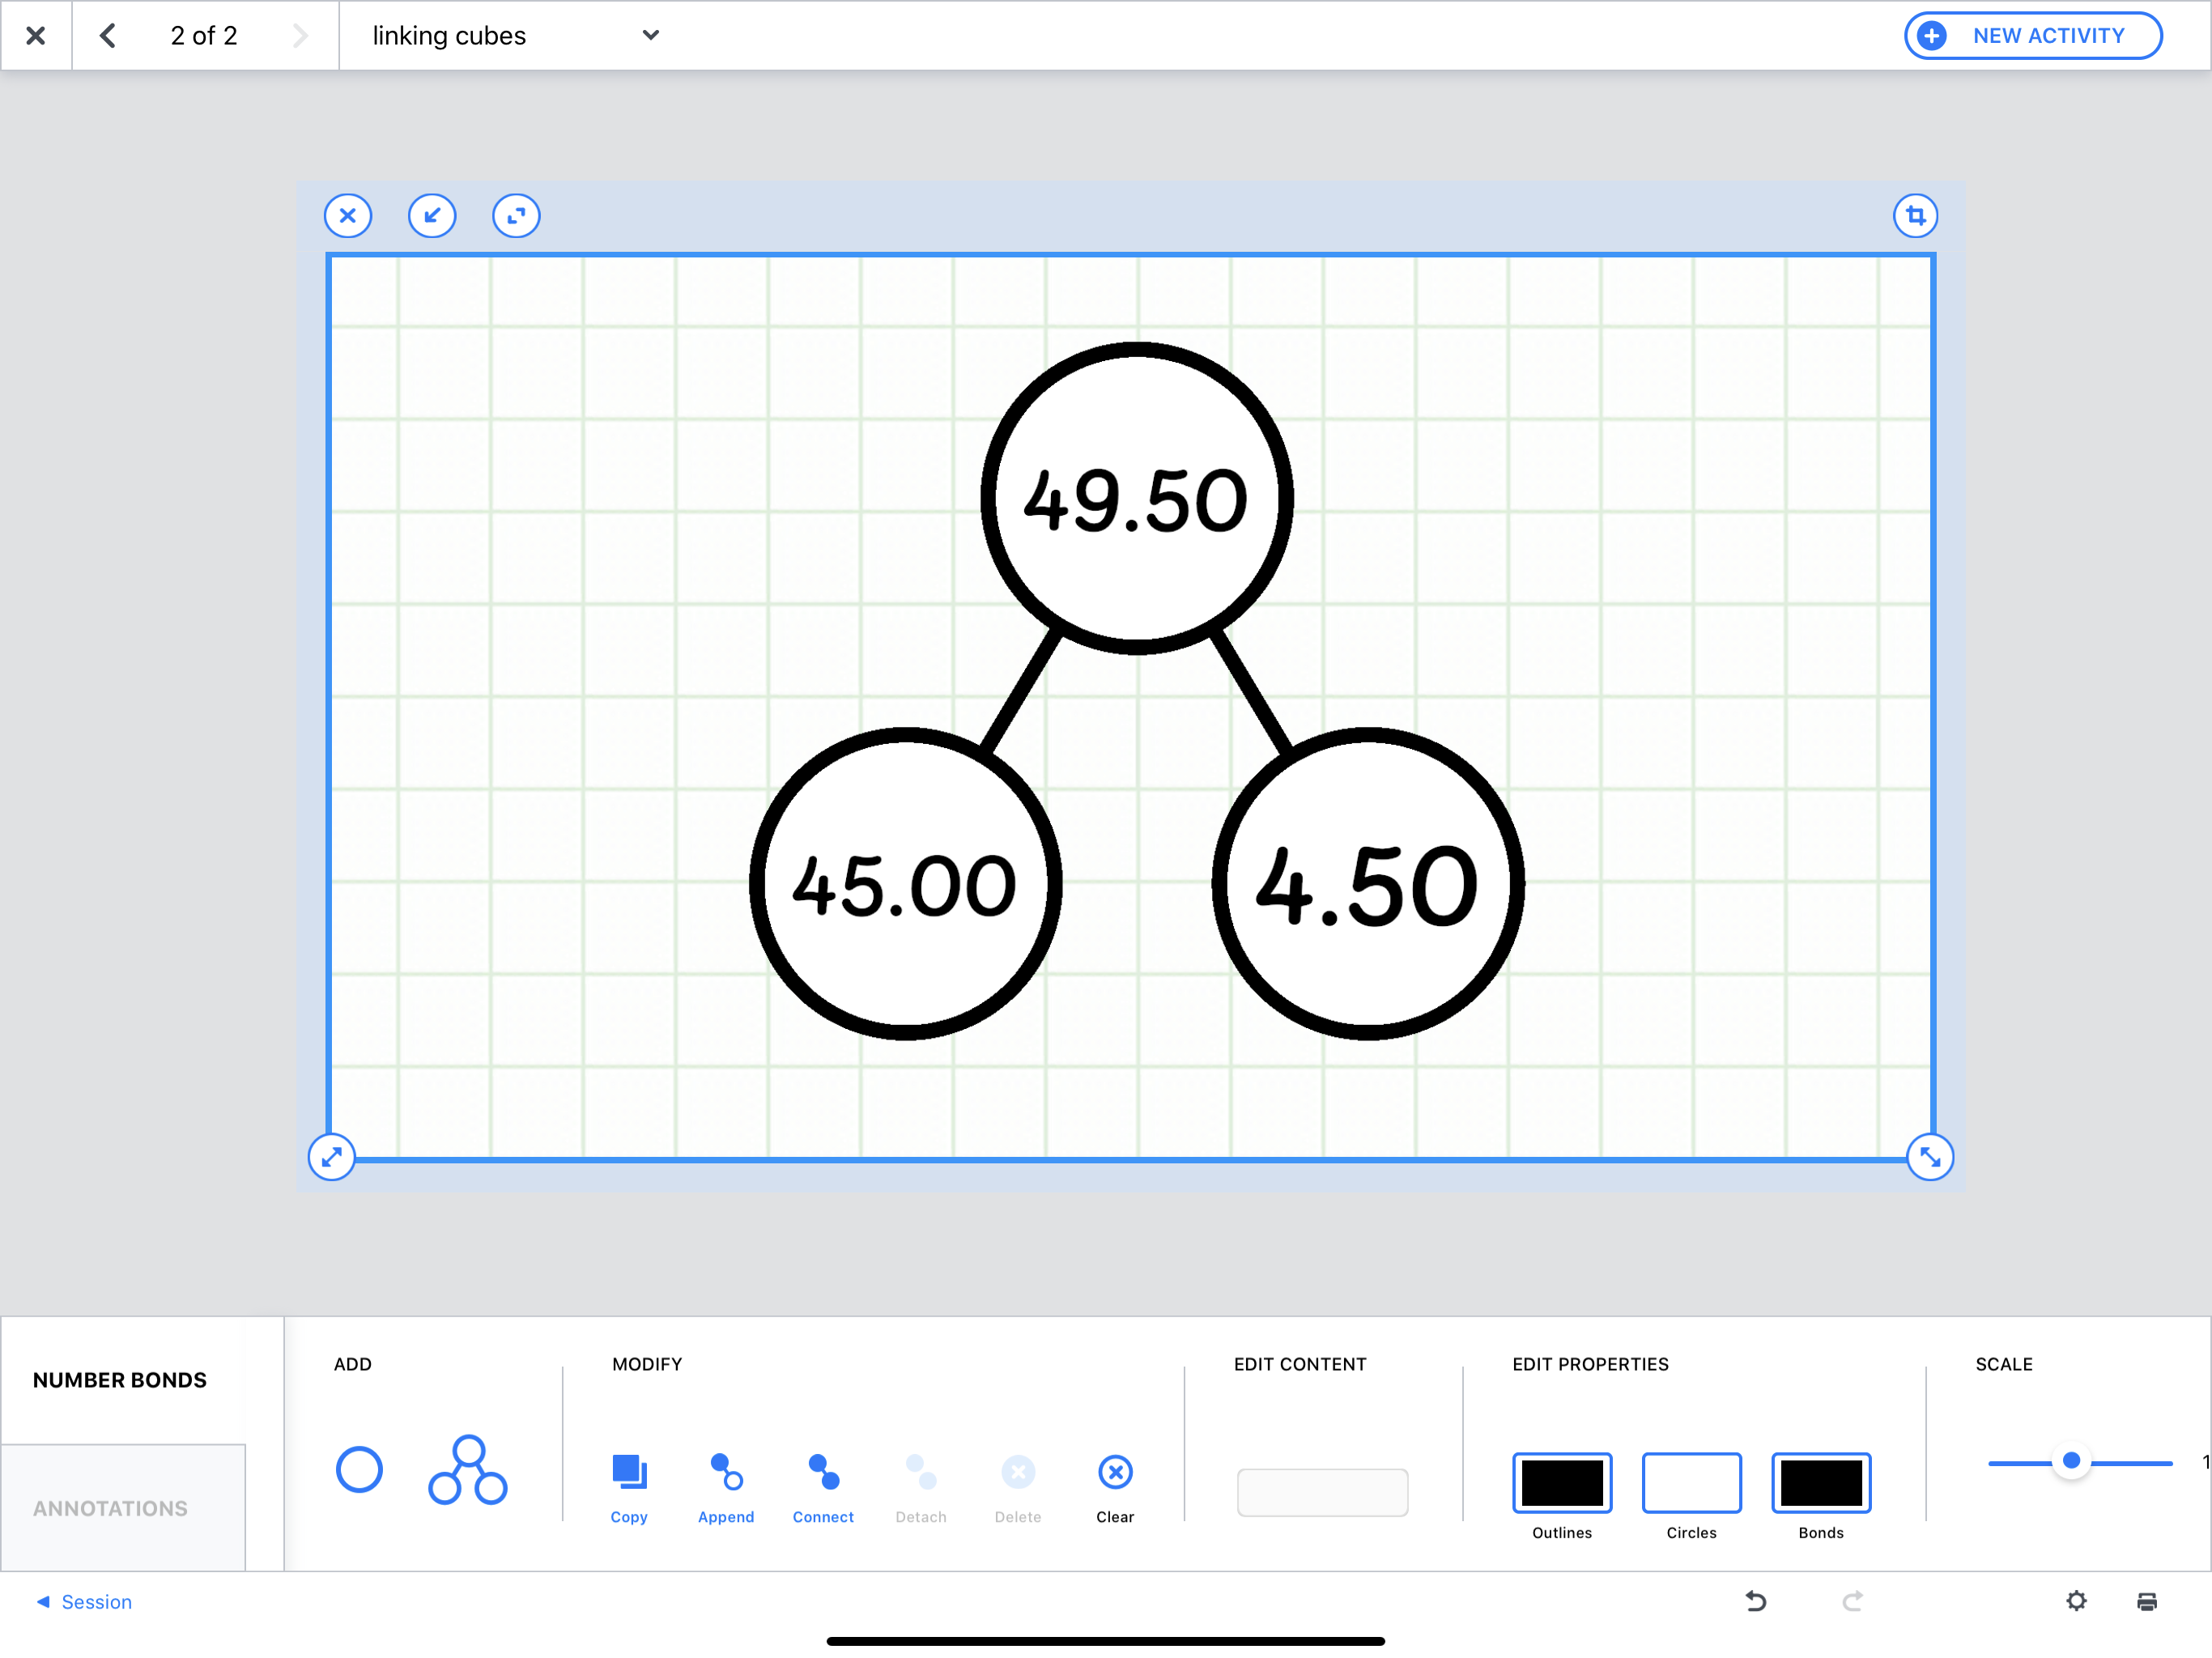Image resolution: width=2212 pixels, height=1658 pixels.
Task: Click the bottom-right canvas resize handle
Action: pos(1930,1157)
